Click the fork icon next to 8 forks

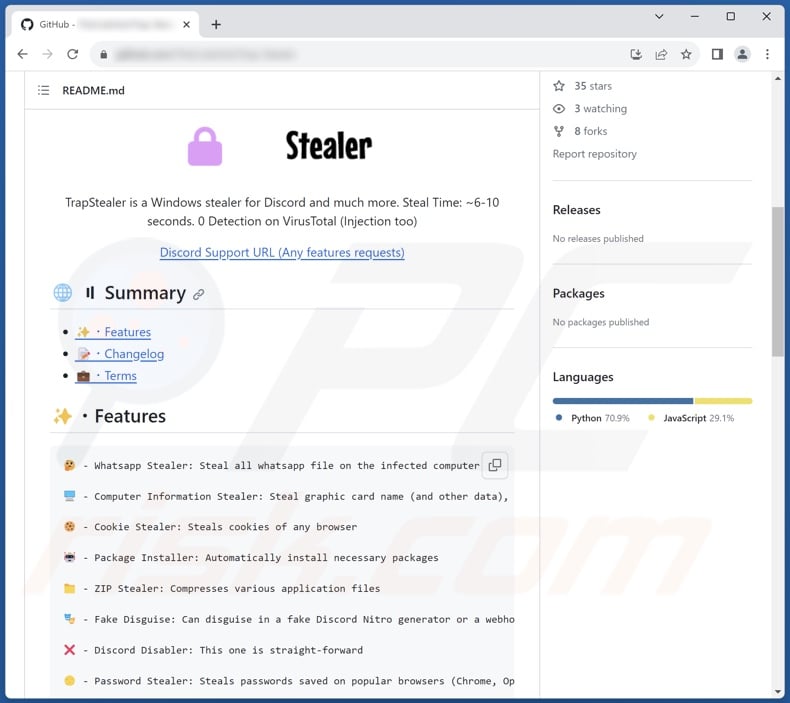(x=559, y=132)
